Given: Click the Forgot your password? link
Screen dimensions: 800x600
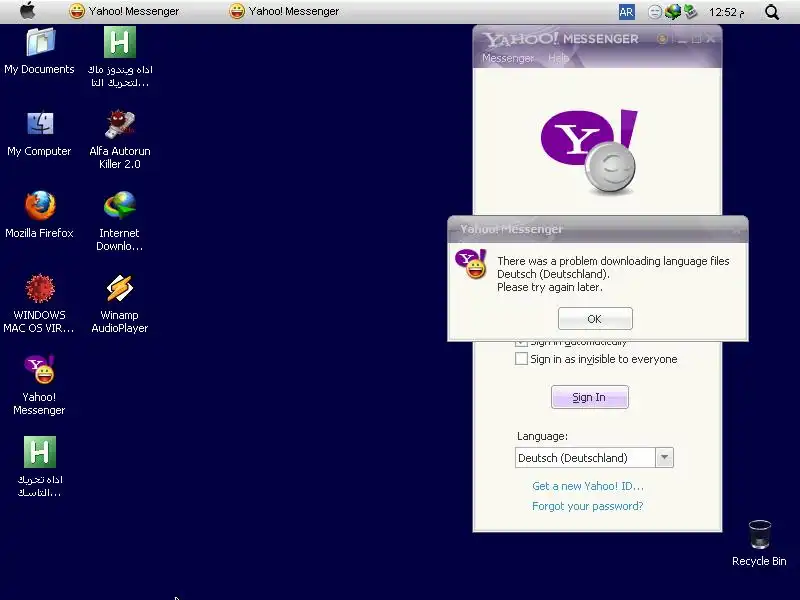Looking at the screenshot, I should [587, 506].
